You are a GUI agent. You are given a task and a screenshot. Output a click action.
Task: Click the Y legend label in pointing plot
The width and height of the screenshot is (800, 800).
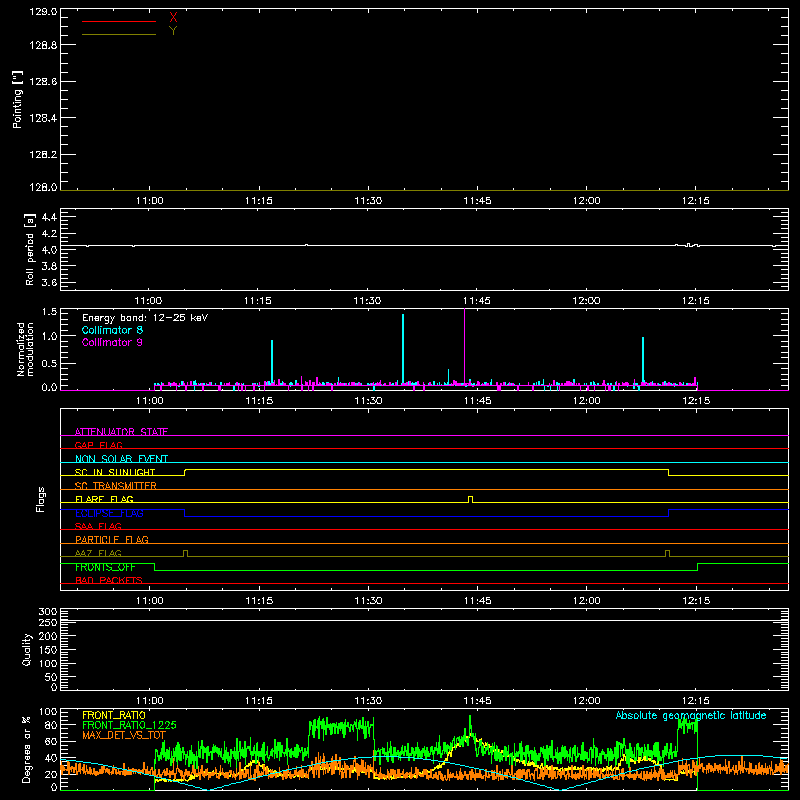[x=173, y=31]
